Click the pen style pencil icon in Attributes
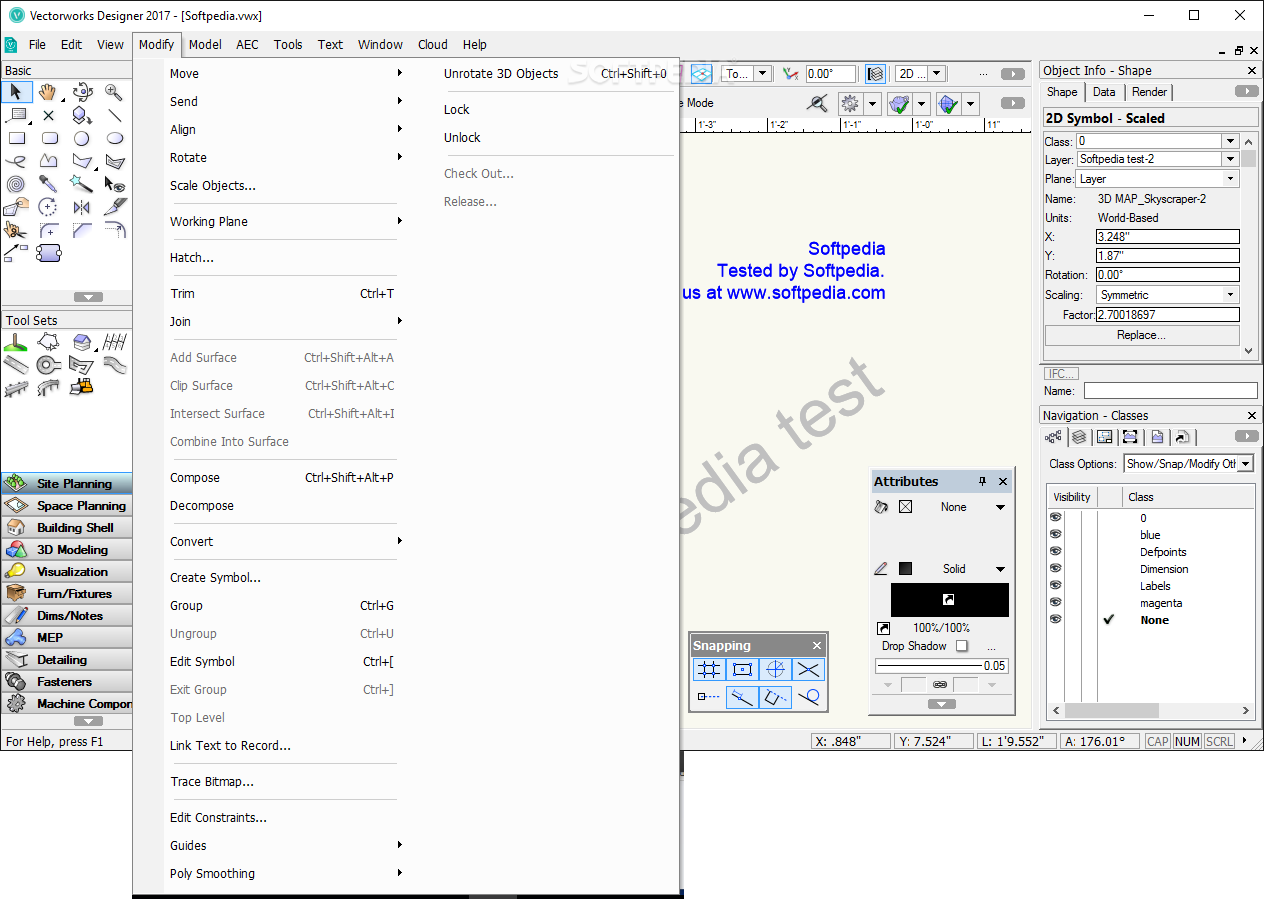1264x899 pixels. [x=881, y=569]
